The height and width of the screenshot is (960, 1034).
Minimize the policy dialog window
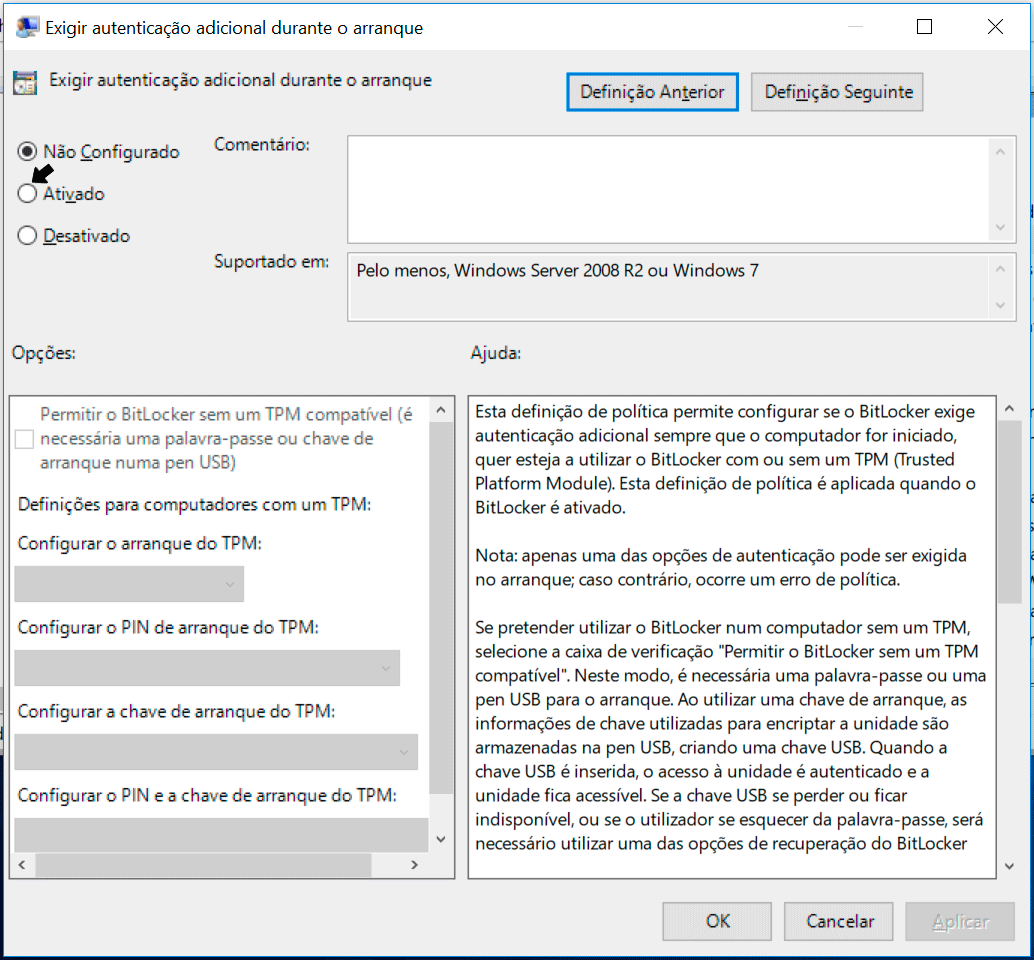pyautogui.click(x=855, y=26)
